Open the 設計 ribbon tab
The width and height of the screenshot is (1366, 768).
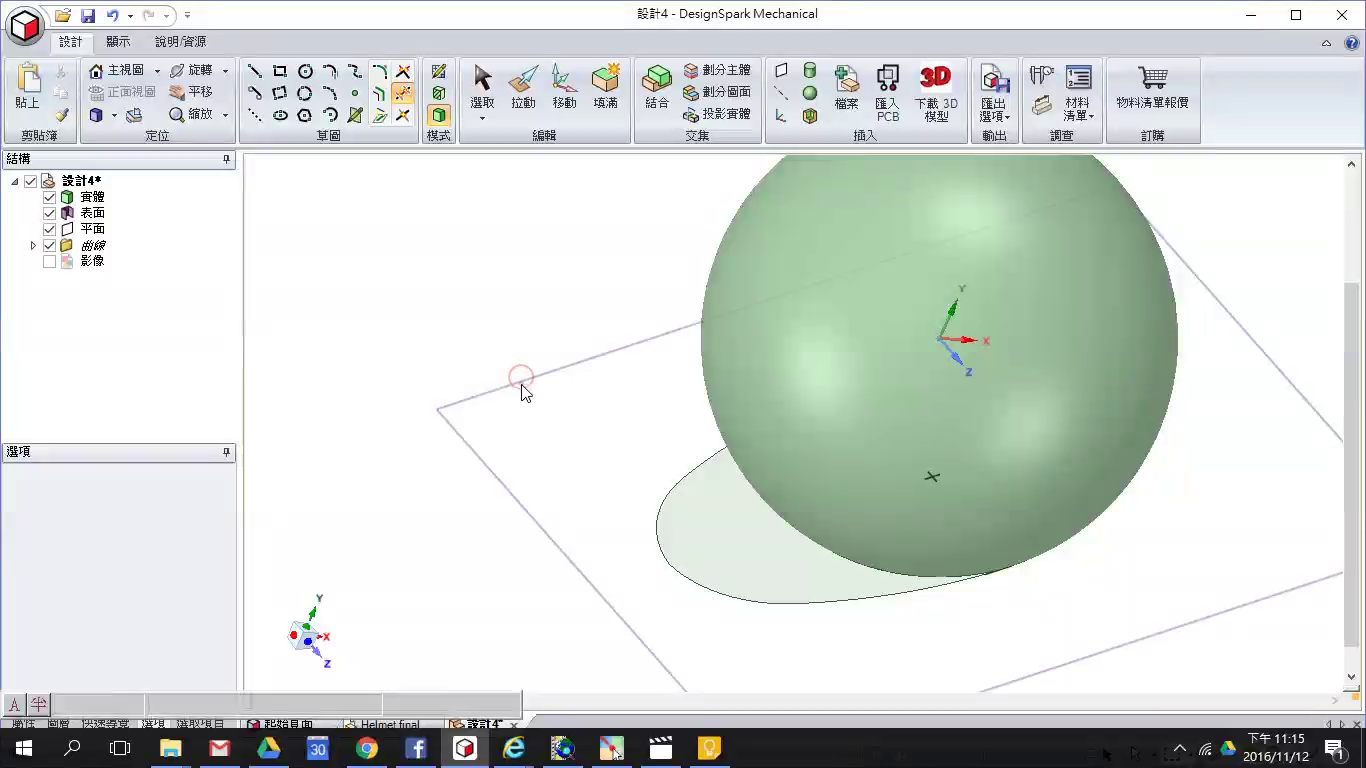70,42
